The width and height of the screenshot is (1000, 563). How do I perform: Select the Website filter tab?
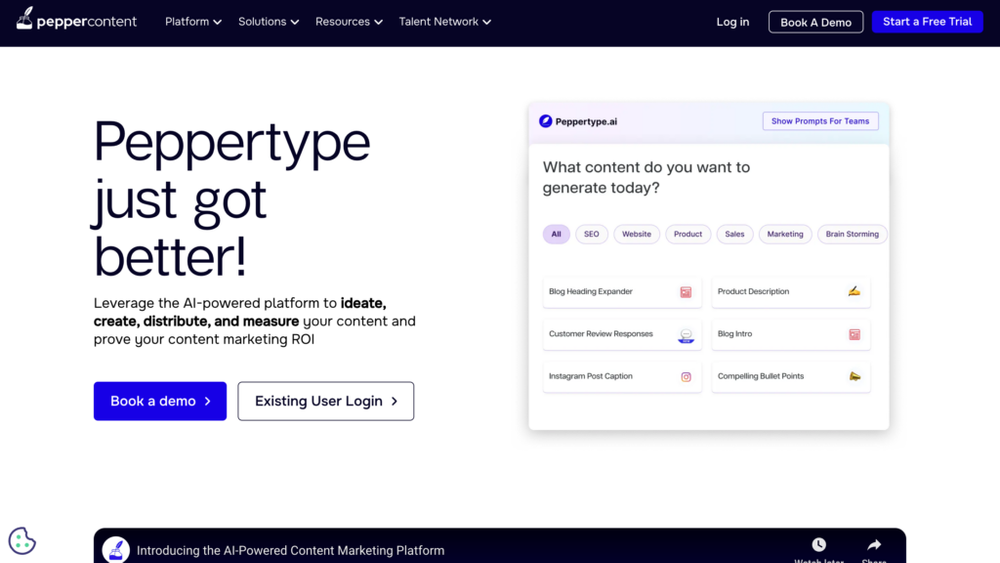[x=636, y=234]
